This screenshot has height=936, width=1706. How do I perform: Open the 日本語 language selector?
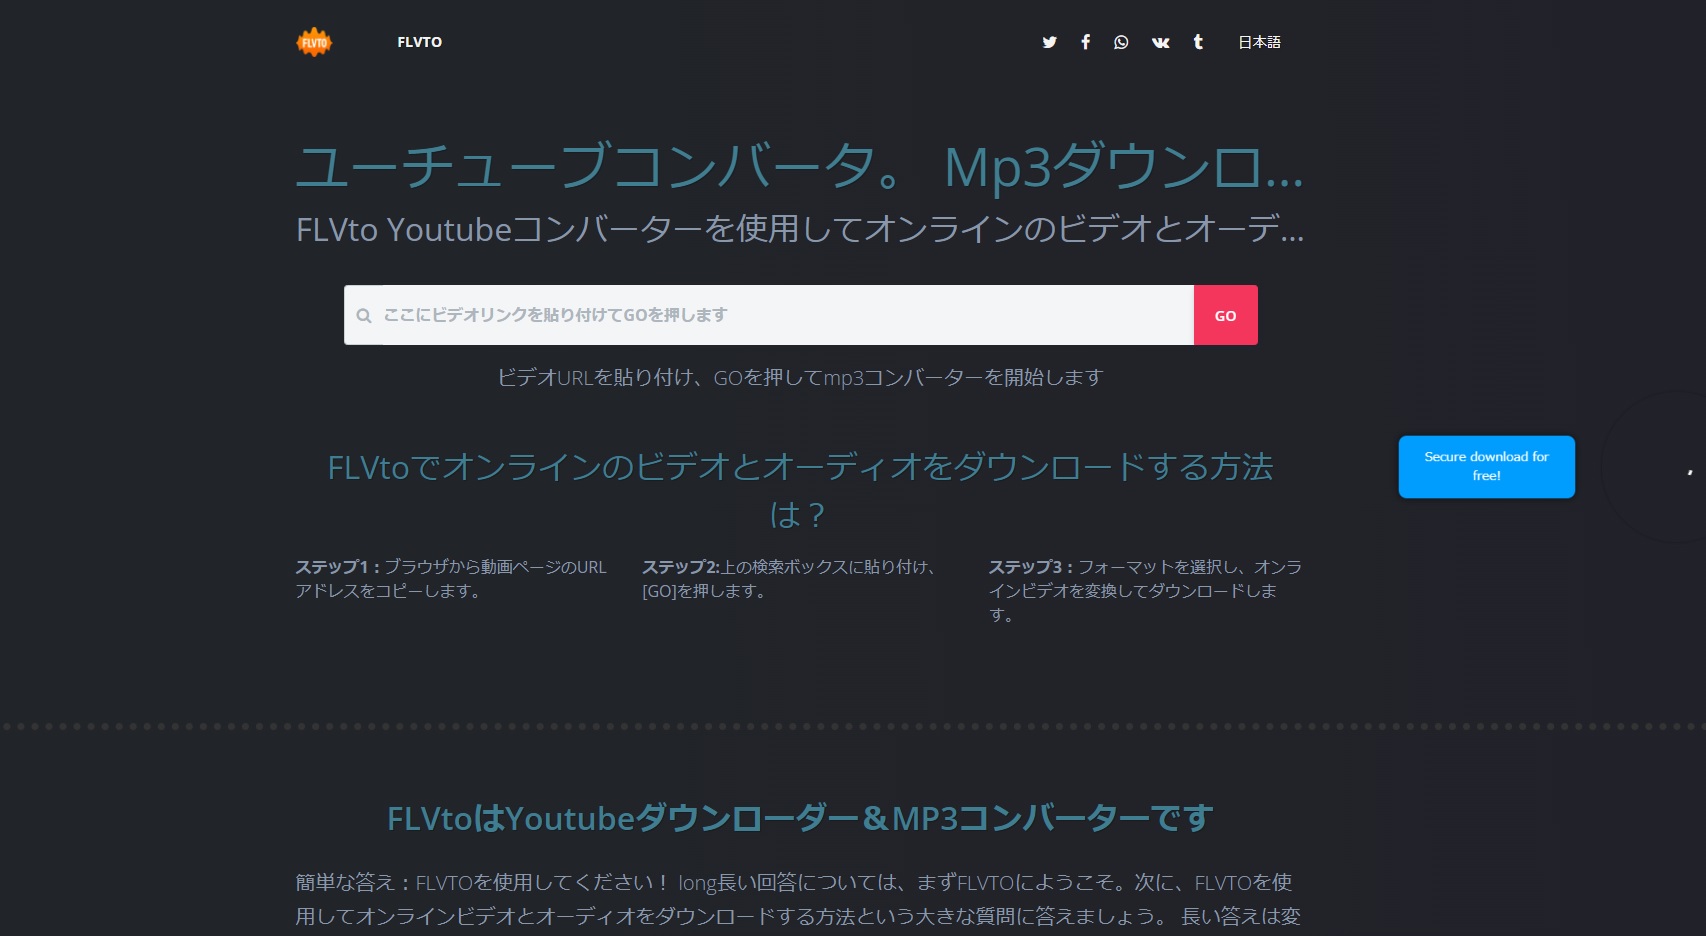[x=1259, y=42]
